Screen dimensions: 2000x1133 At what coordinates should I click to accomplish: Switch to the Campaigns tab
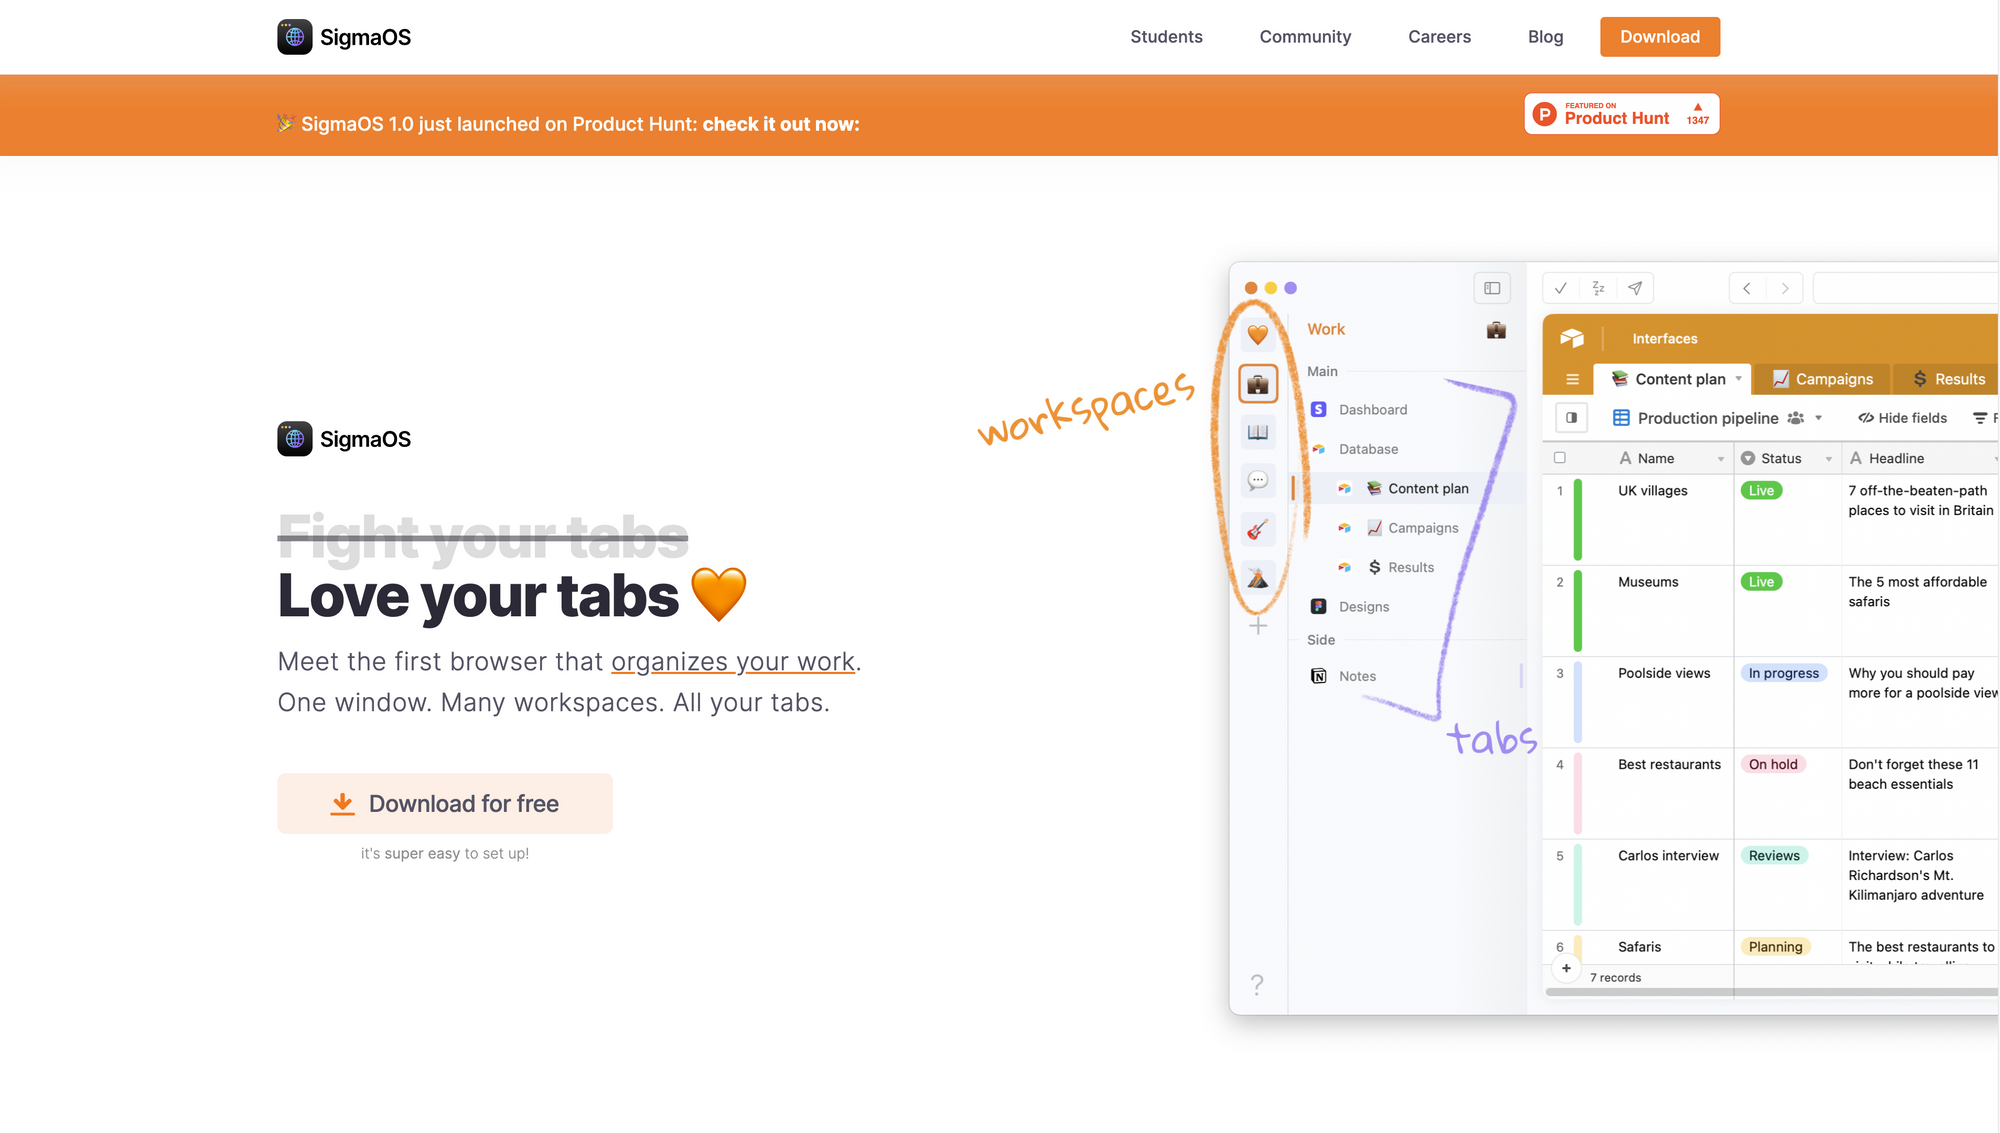coord(1822,379)
